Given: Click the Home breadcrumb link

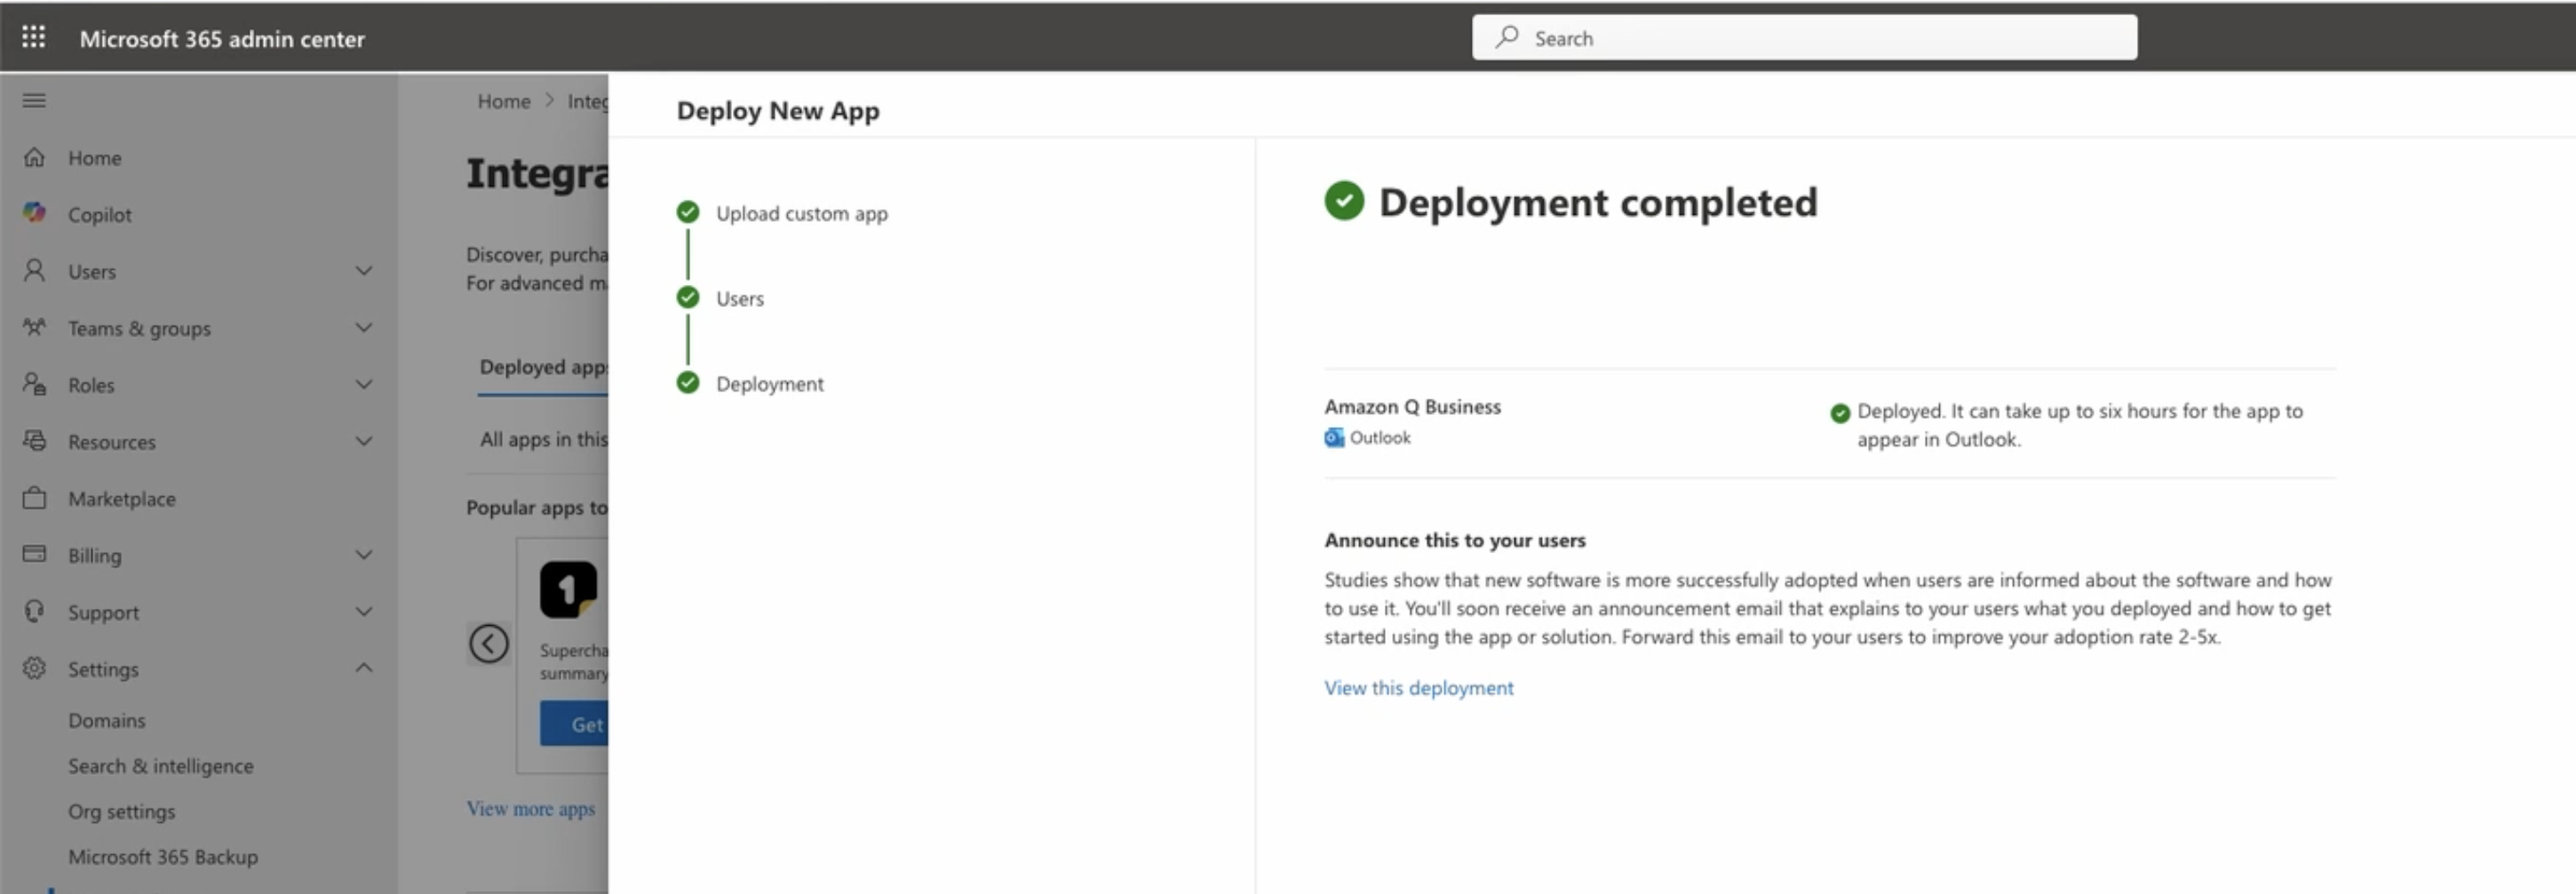Looking at the screenshot, I should pos(504,101).
